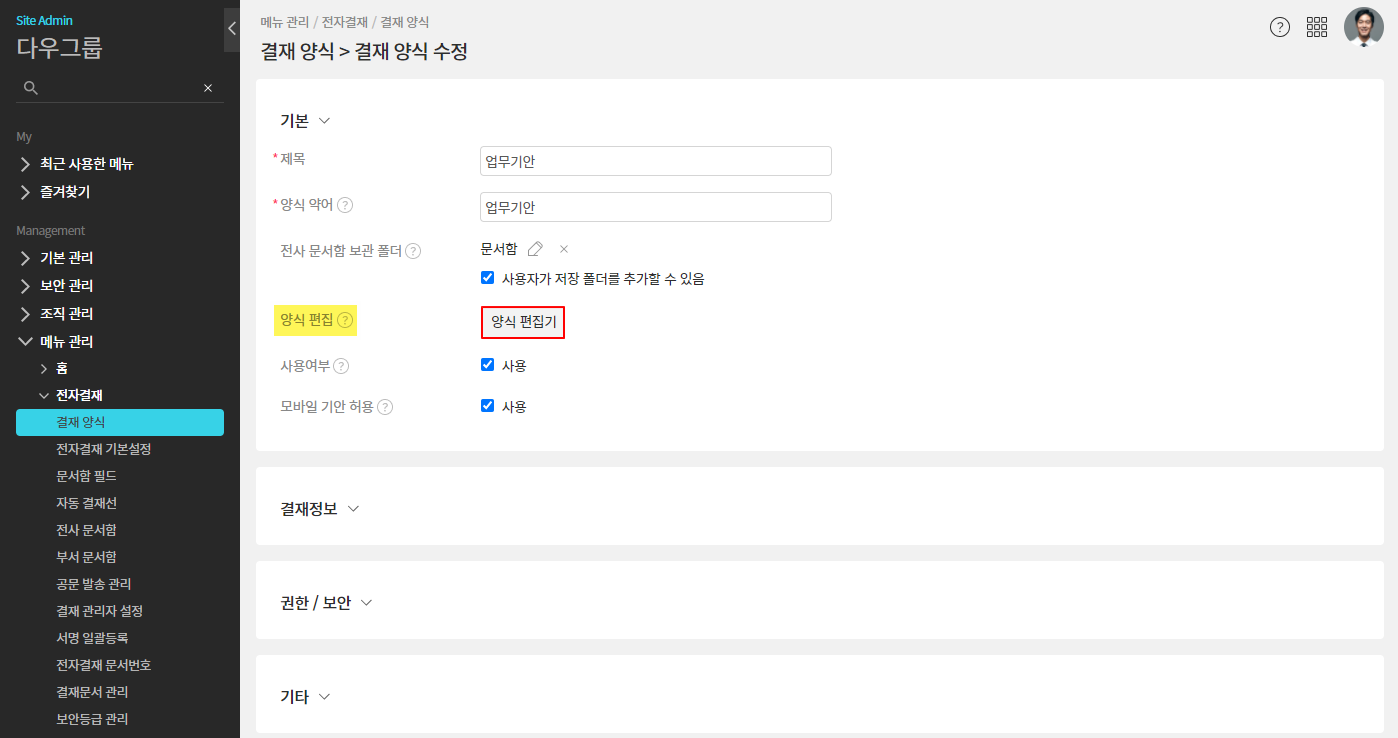Click the help icon beside 양식 편집
This screenshot has width=1398, height=738.
pyautogui.click(x=345, y=320)
